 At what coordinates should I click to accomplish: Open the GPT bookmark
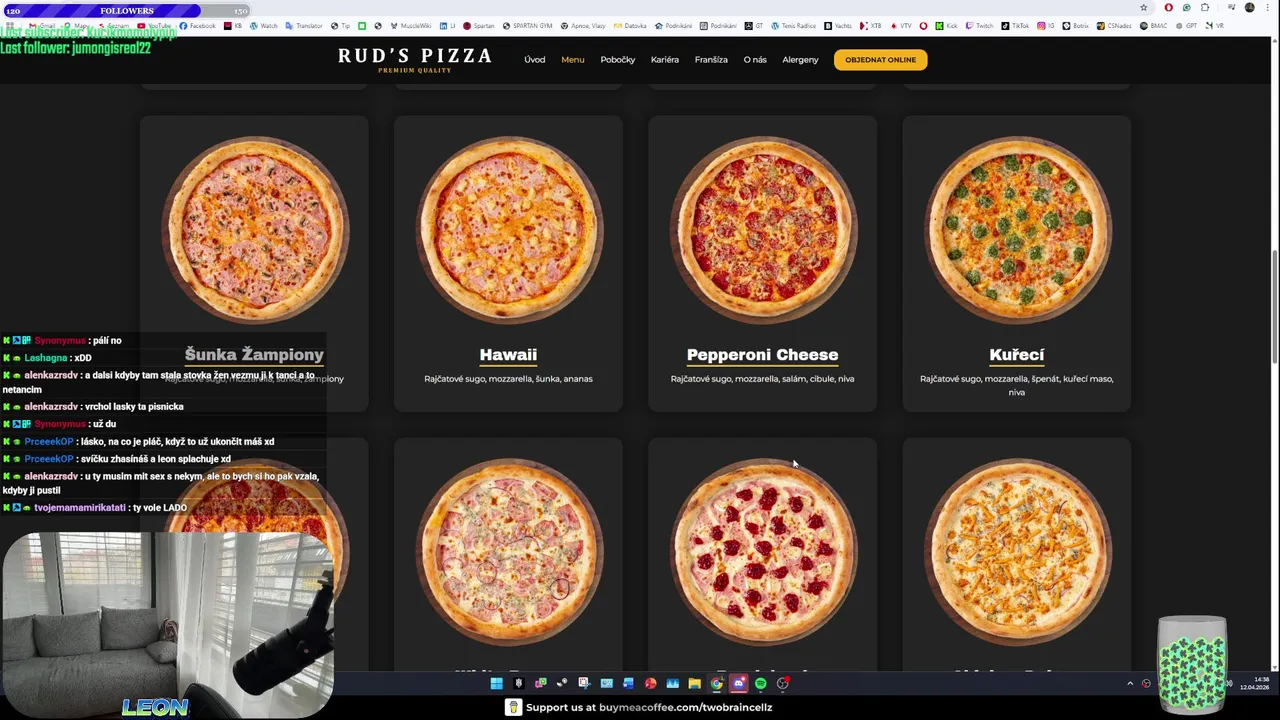coord(1186,26)
